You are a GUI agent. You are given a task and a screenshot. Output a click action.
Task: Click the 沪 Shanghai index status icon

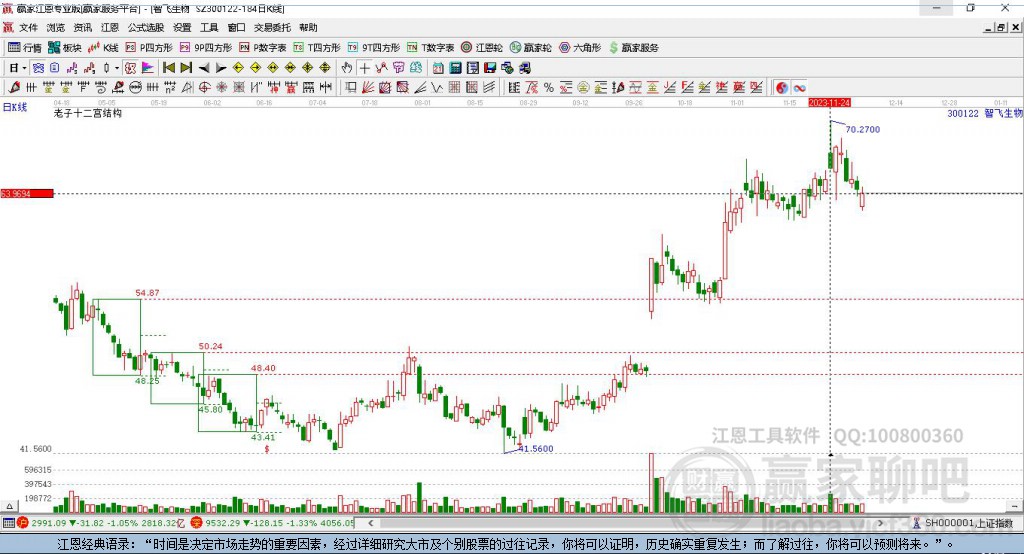tap(23, 523)
